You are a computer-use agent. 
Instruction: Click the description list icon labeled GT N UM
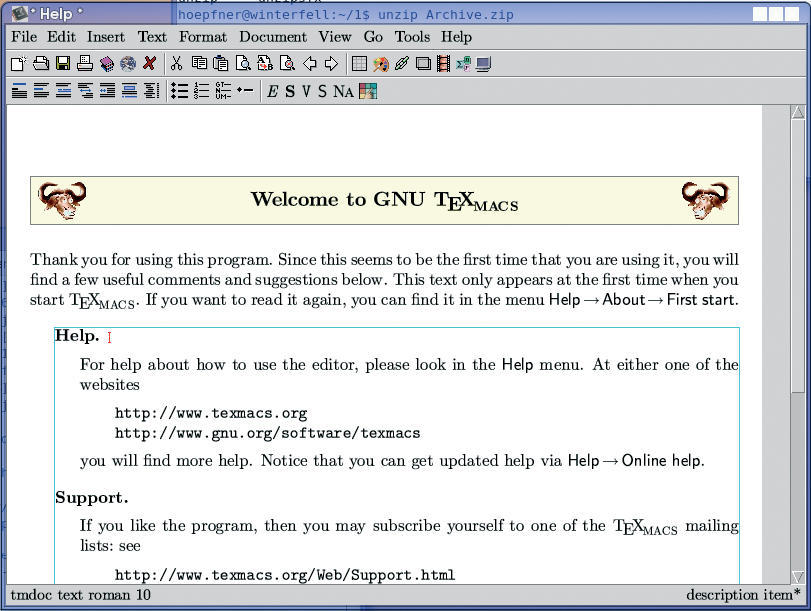tap(223, 91)
